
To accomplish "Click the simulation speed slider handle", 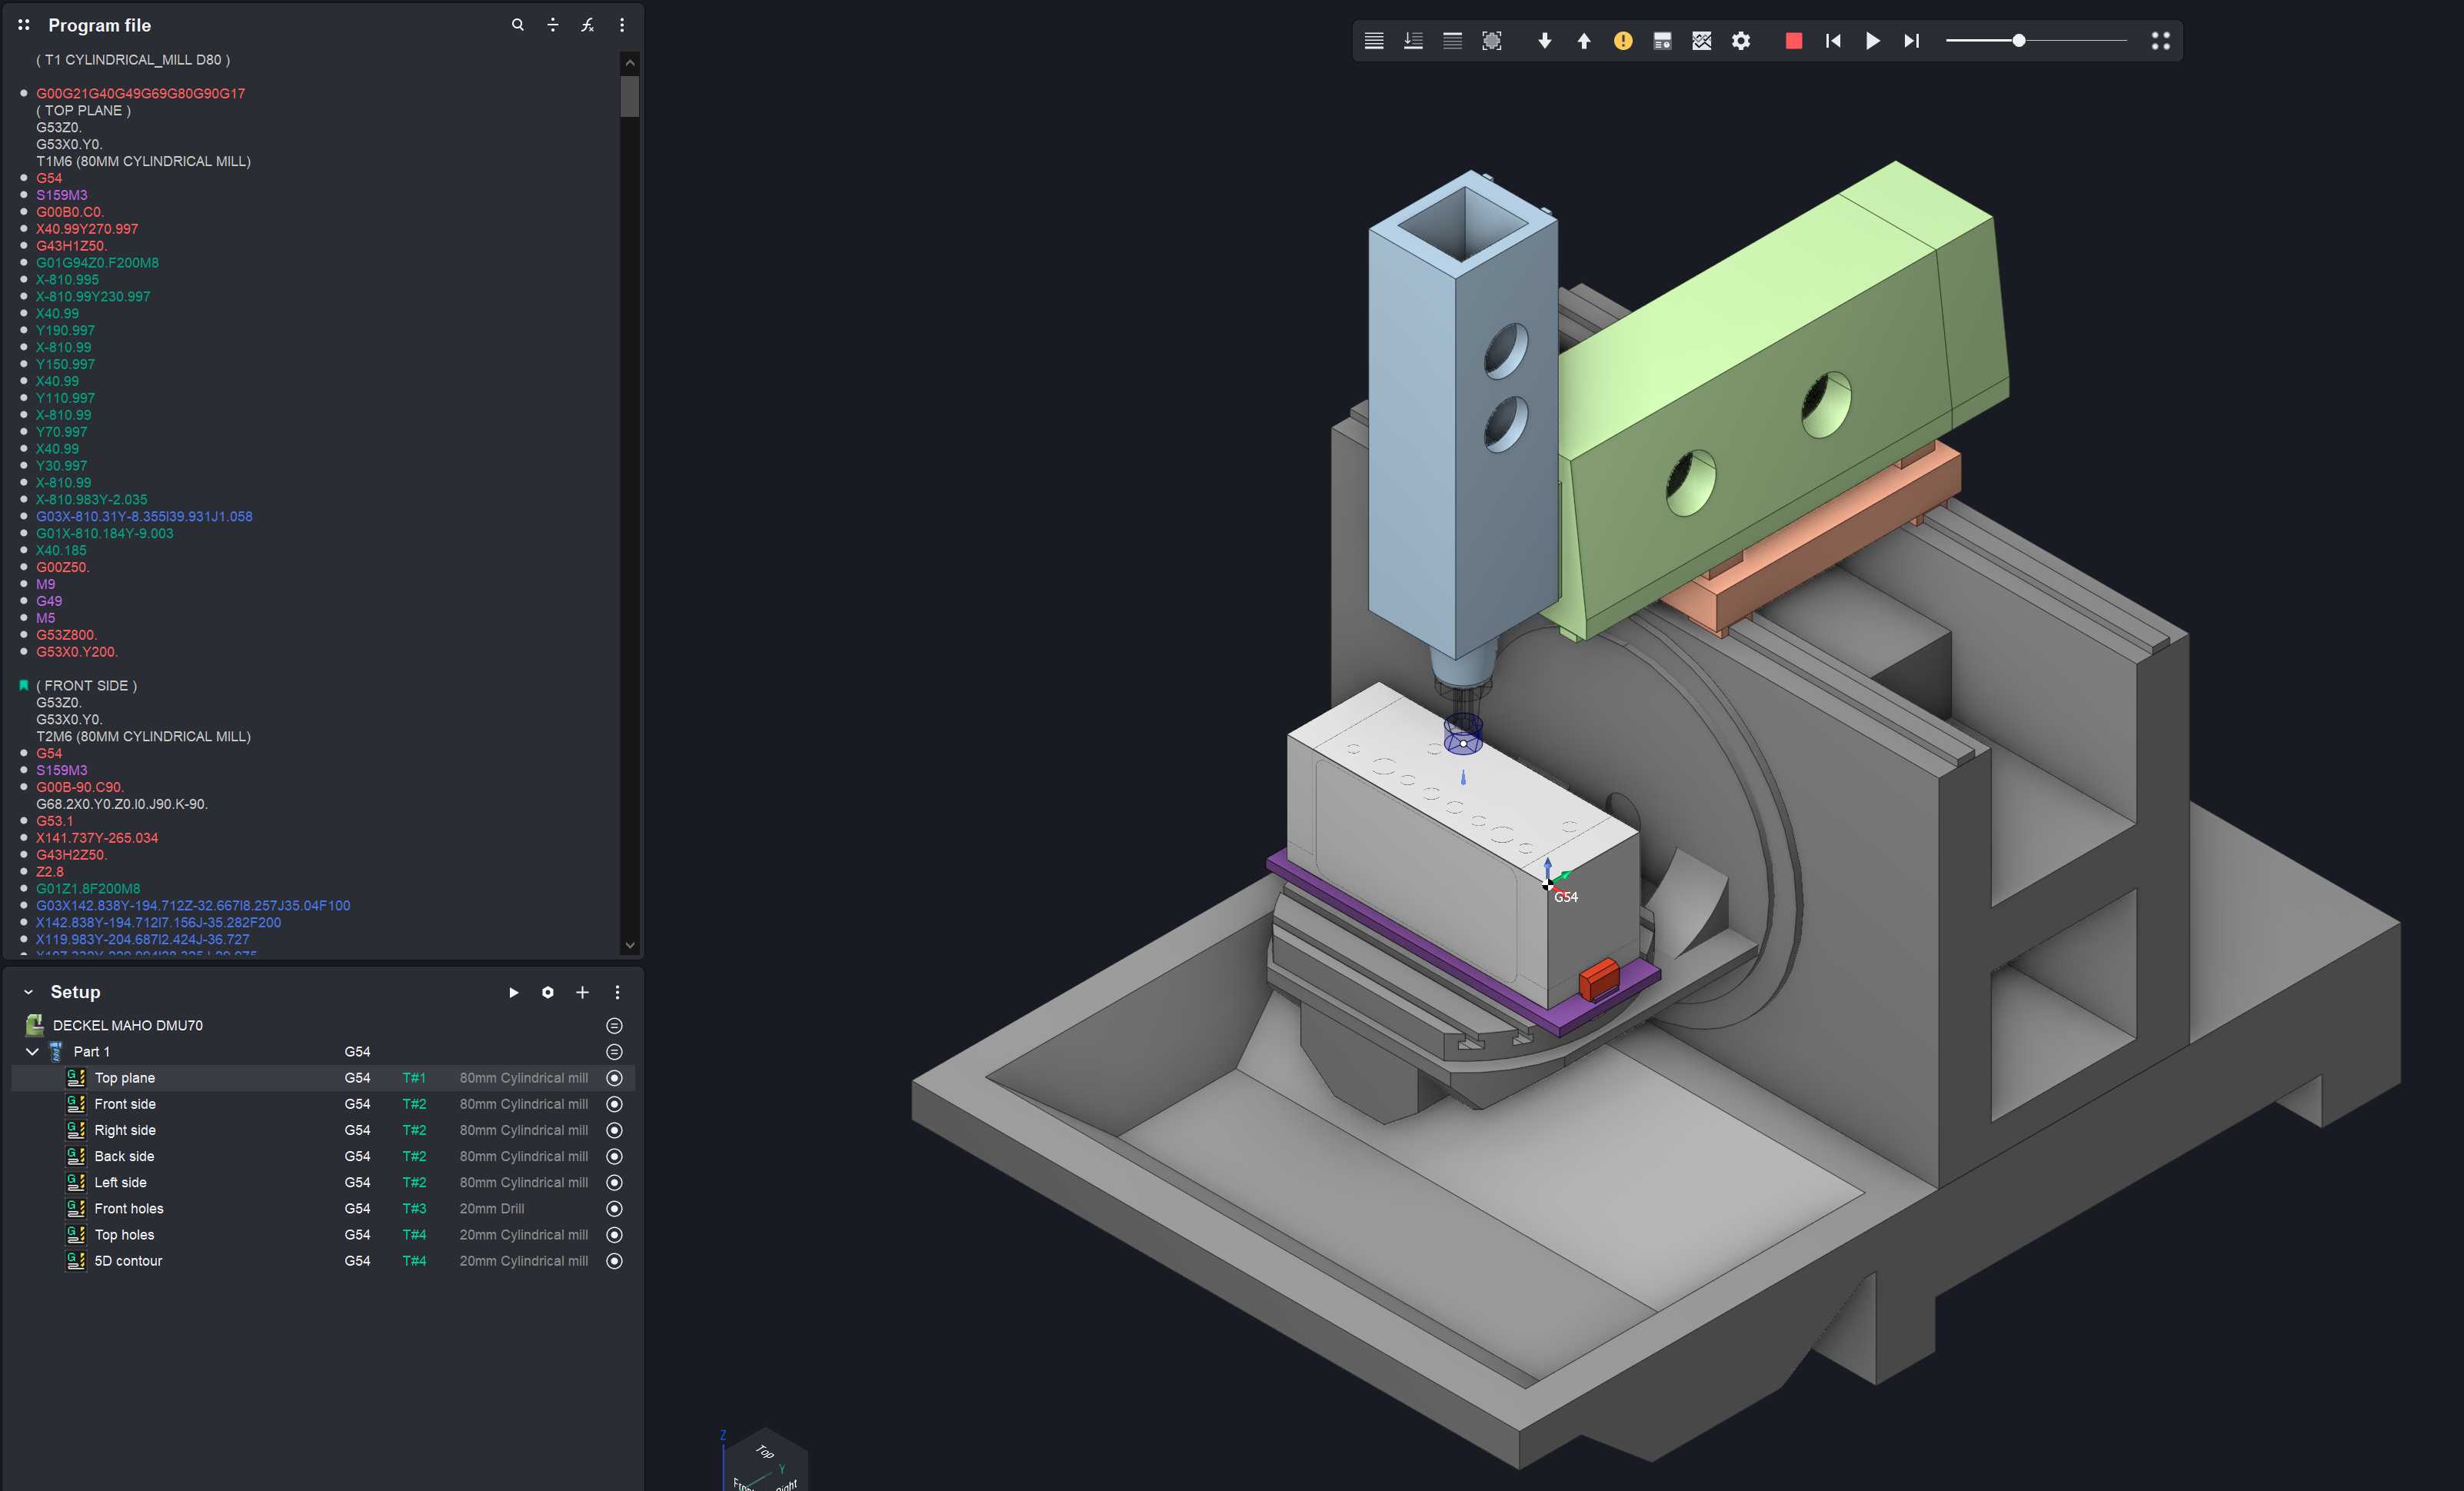I will [x=2018, y=41].
